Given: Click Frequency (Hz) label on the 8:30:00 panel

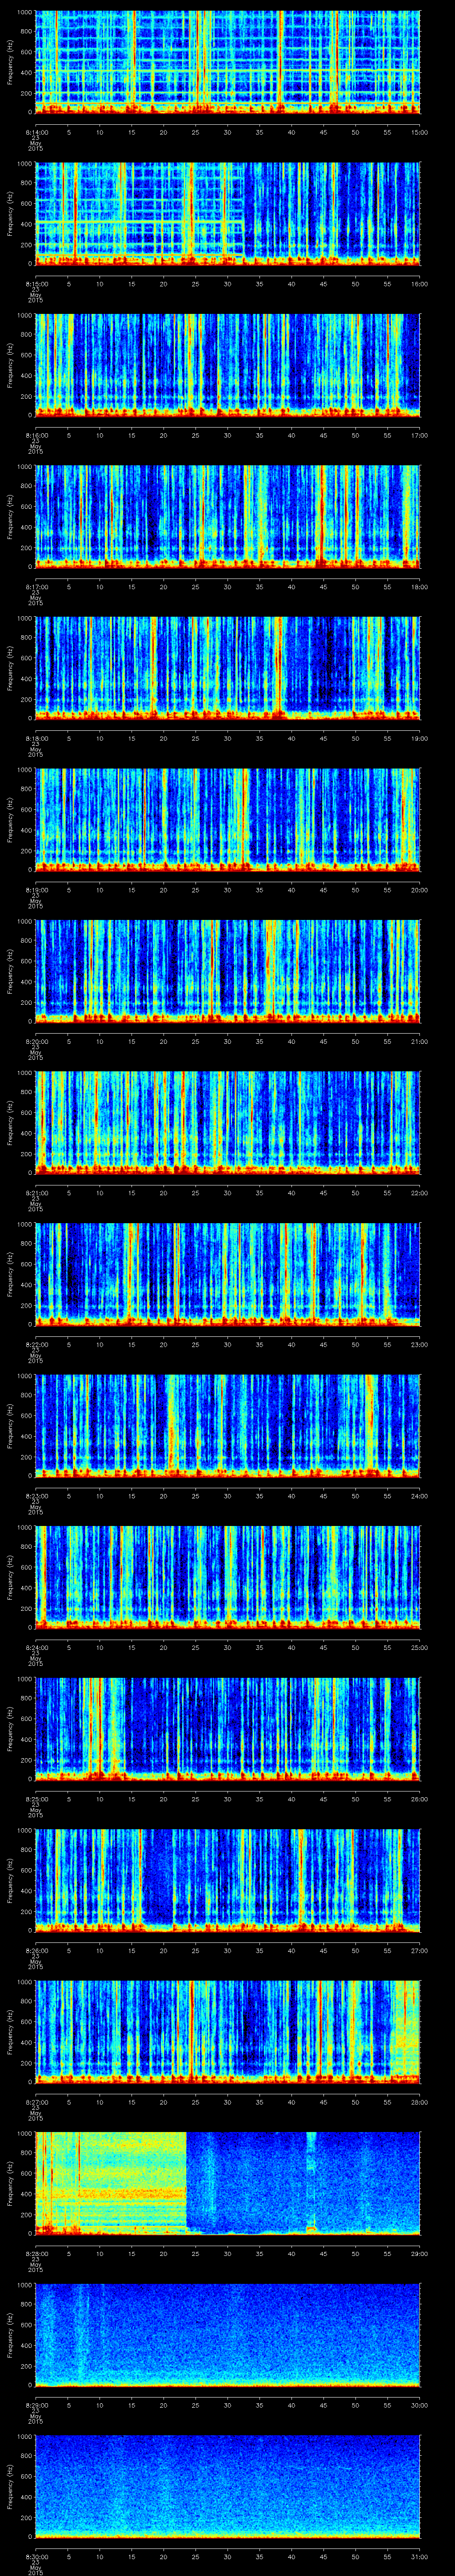Looking at the screenshot, I should click(x=10, y=2485).
